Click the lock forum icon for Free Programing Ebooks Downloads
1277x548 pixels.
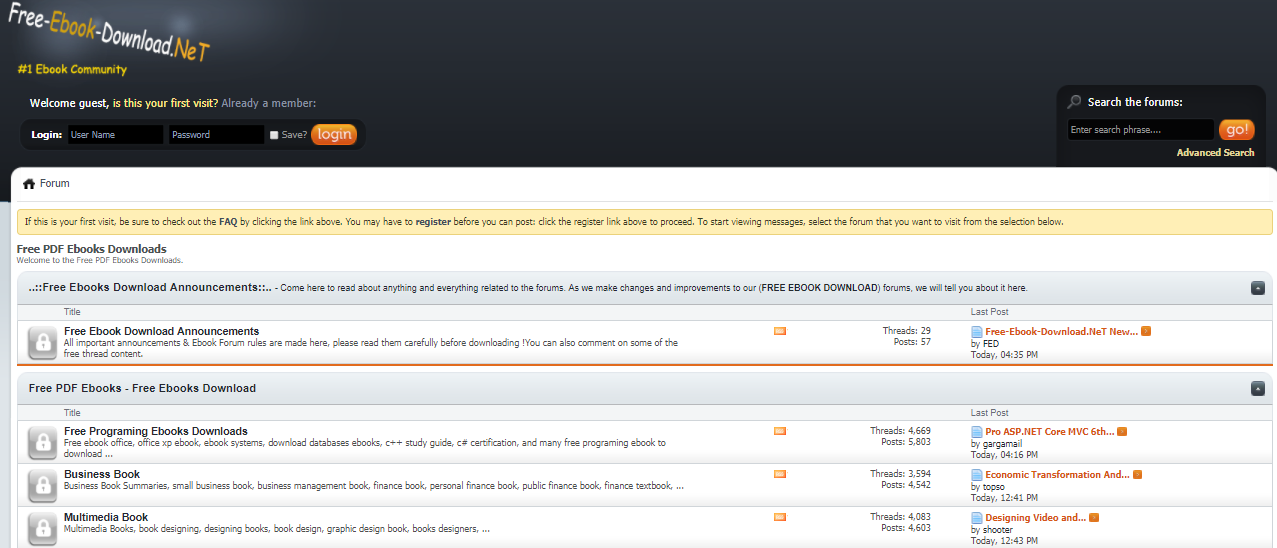coord(42,443)
